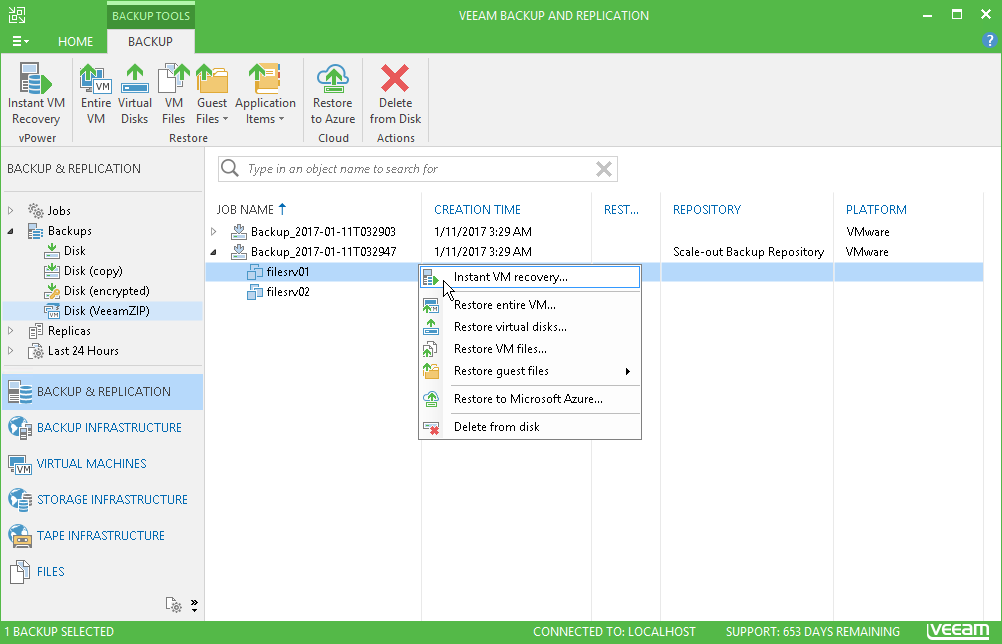
Task: Choose Delete from disk in context menu
Action: pos(530,427)
